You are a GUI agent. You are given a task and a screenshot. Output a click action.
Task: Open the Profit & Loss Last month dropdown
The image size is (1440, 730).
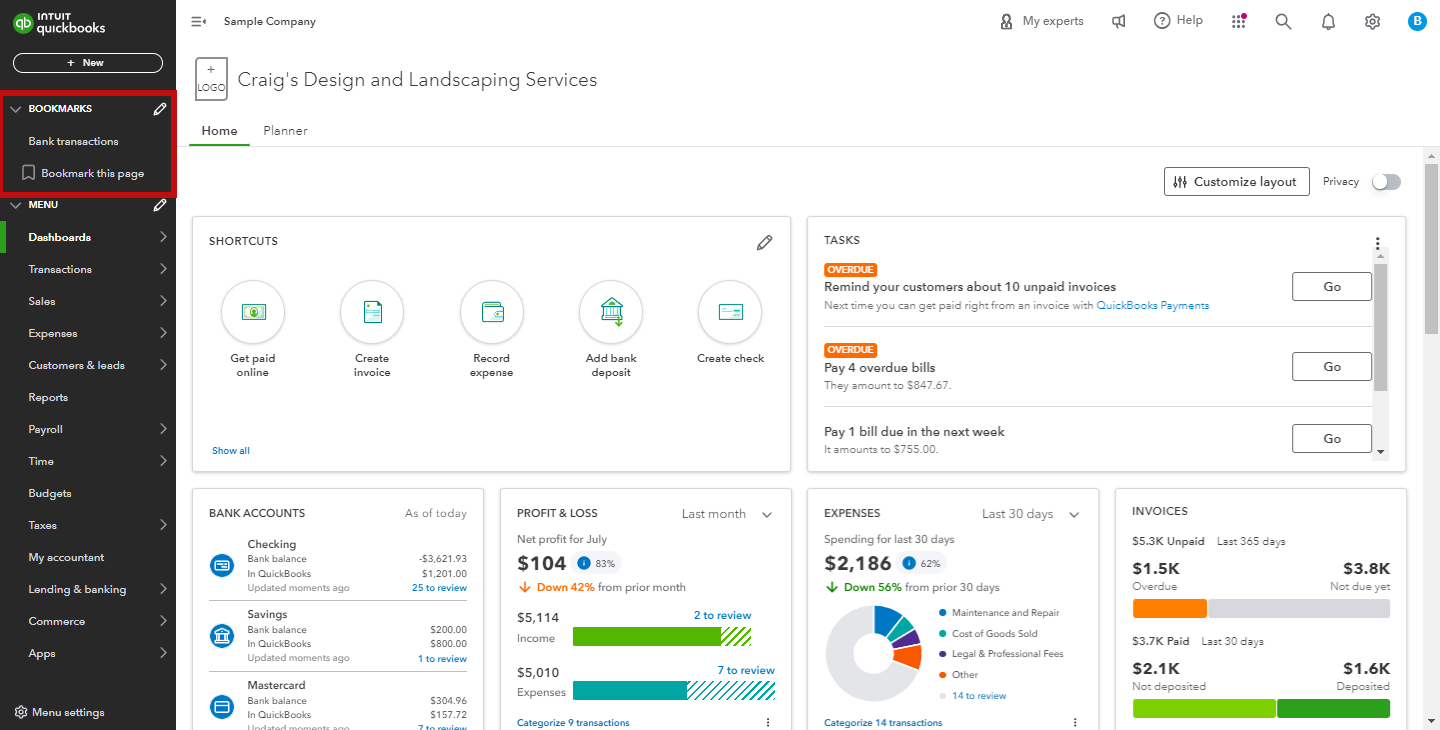coord(727,514)
